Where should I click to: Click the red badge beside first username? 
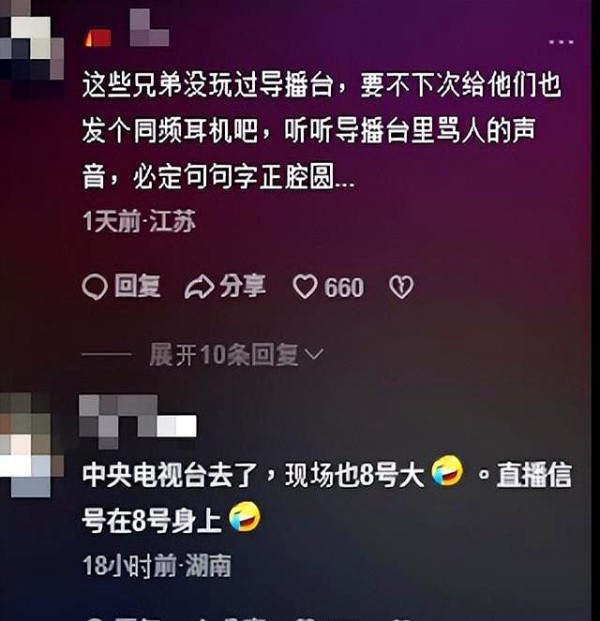(x=97, y=38)
